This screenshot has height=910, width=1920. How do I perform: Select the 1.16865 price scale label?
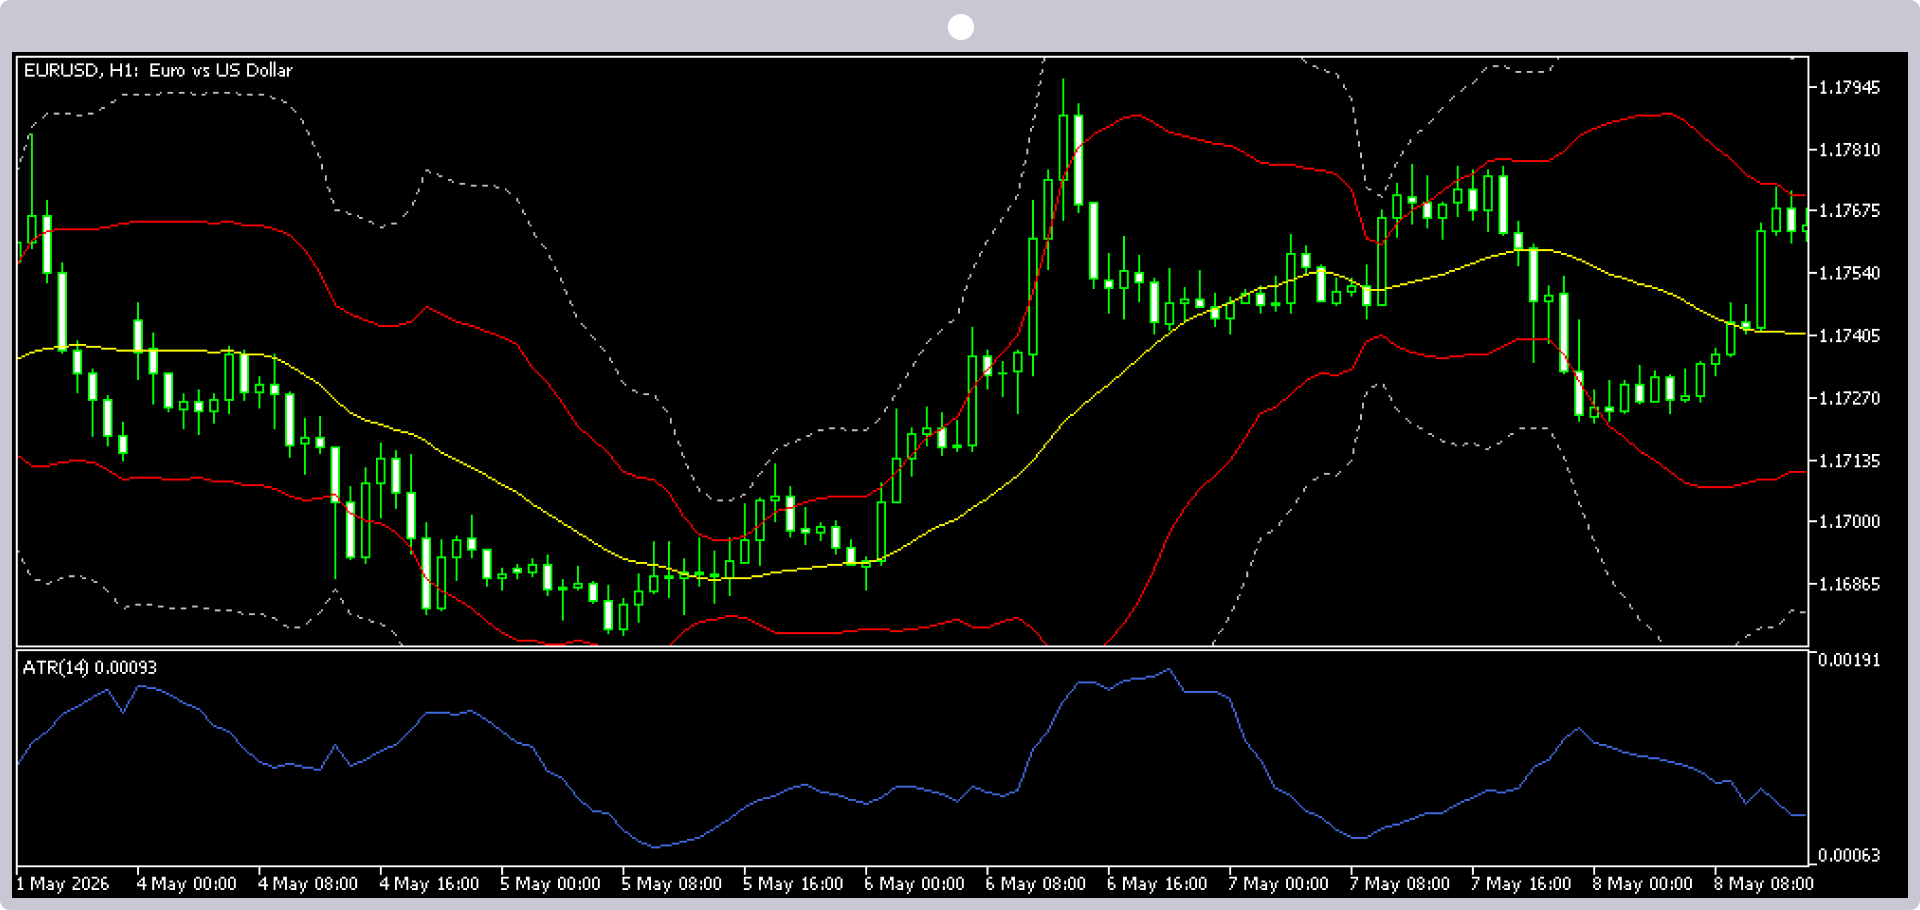pyautogui.click(x=1849, y=584)
